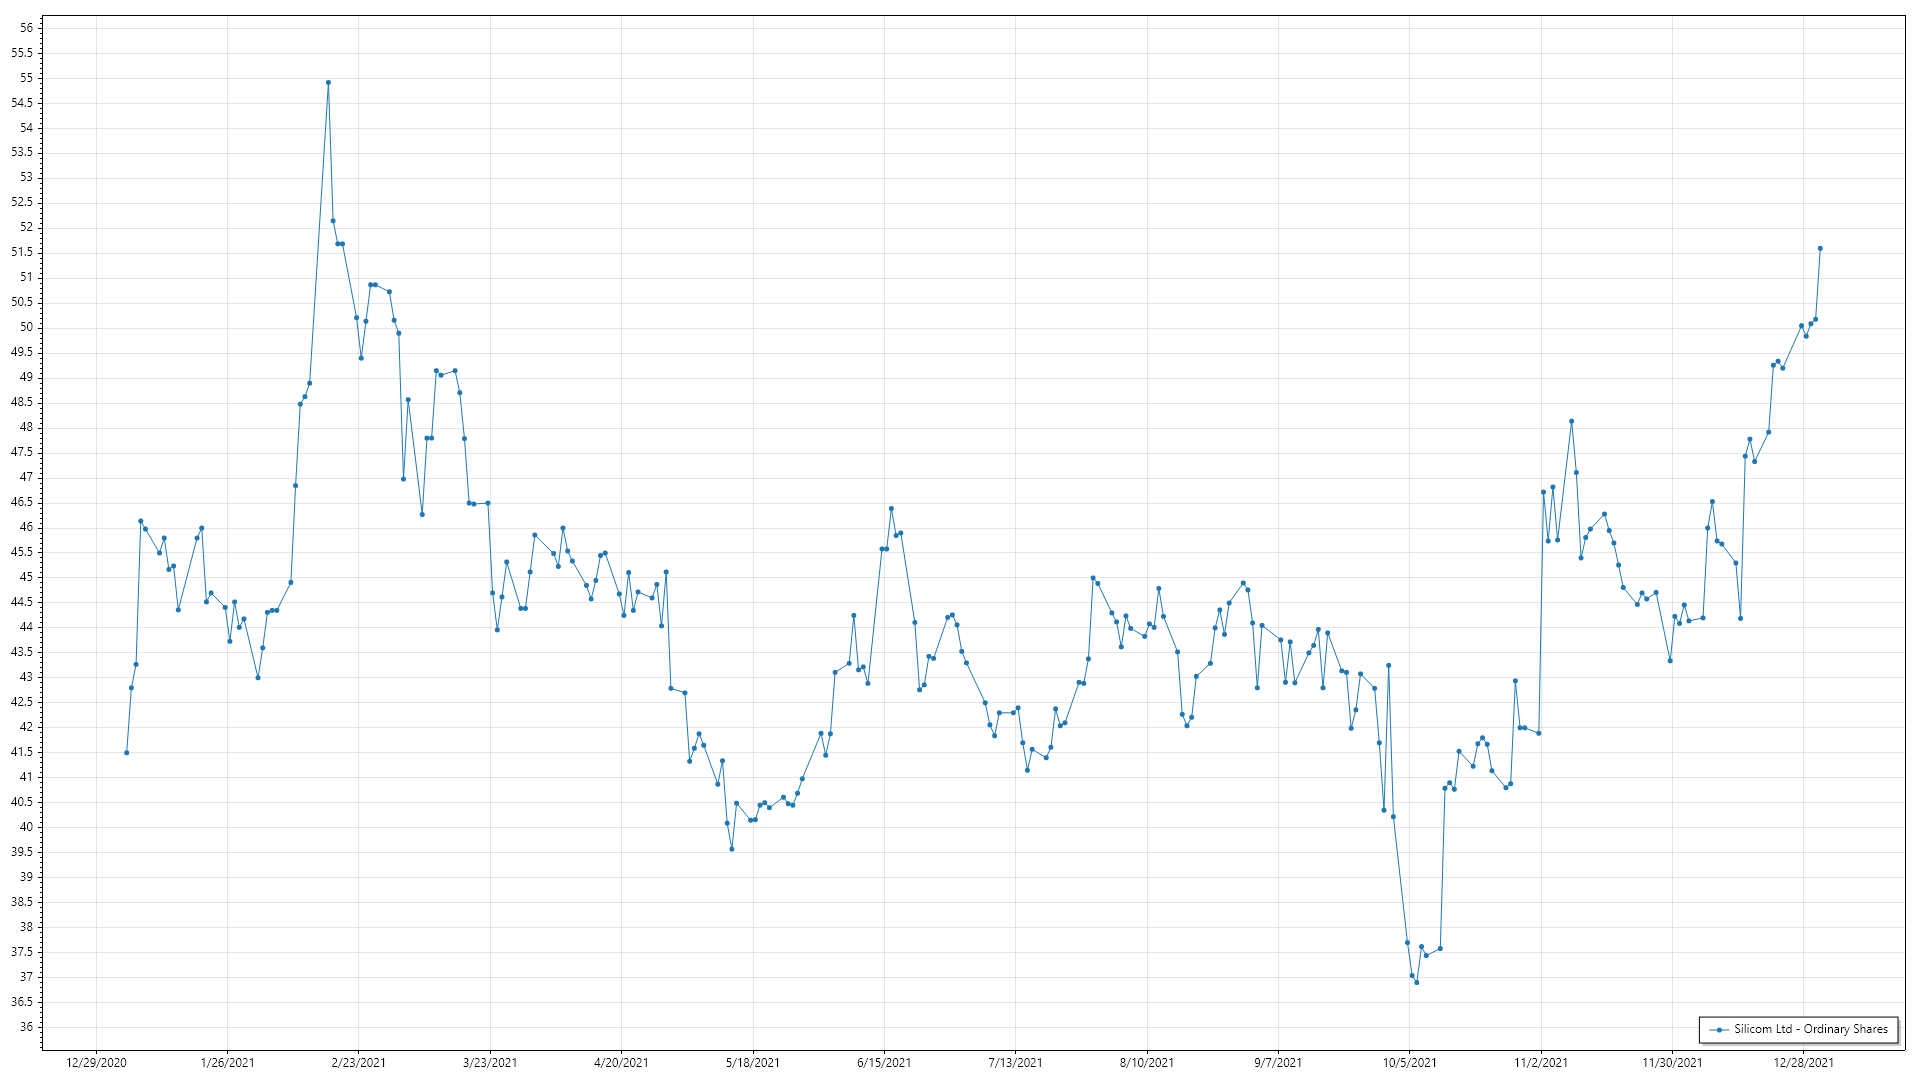The width and height of the screenshot is (1920, 1080).
Task: Click the 36 y-axis tick label
Action: (26, 1027)
